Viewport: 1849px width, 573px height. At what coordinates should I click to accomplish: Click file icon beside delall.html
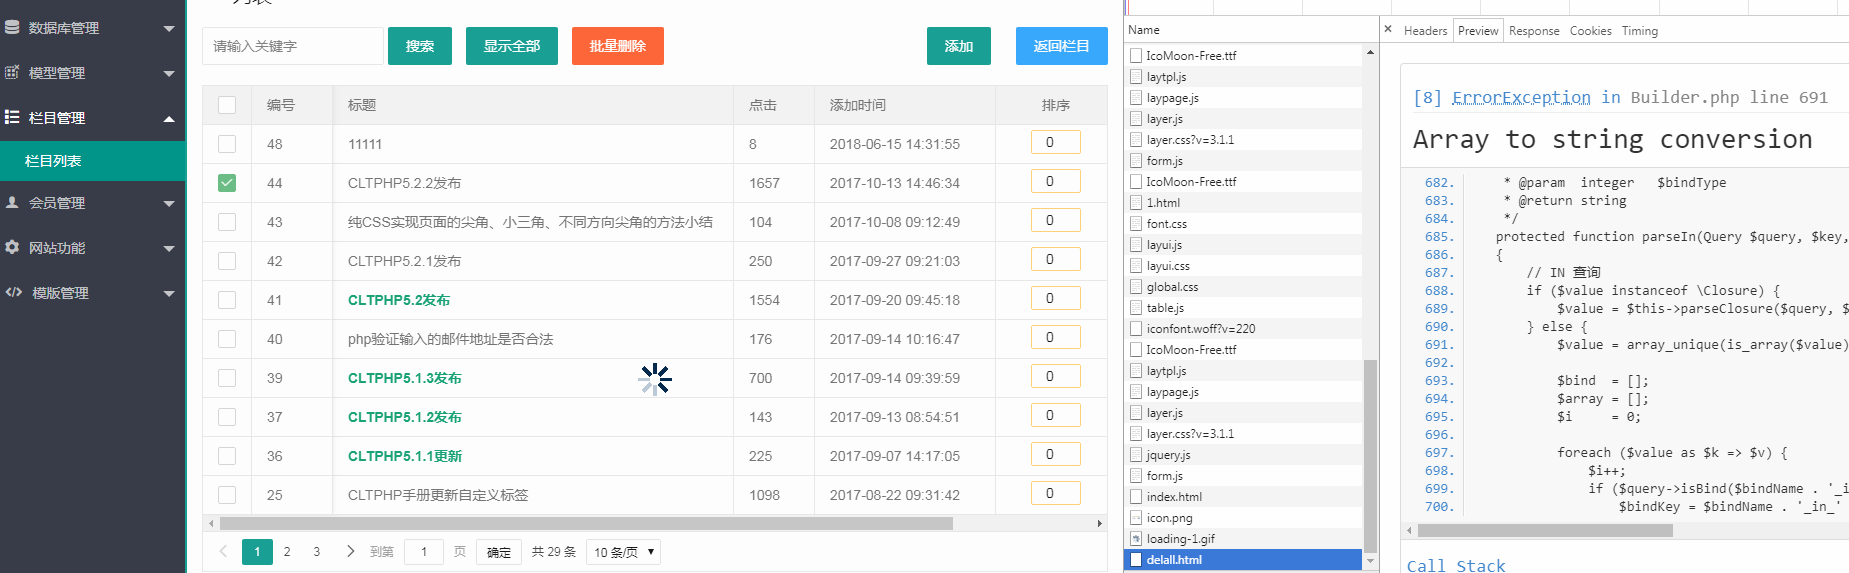1136,560
